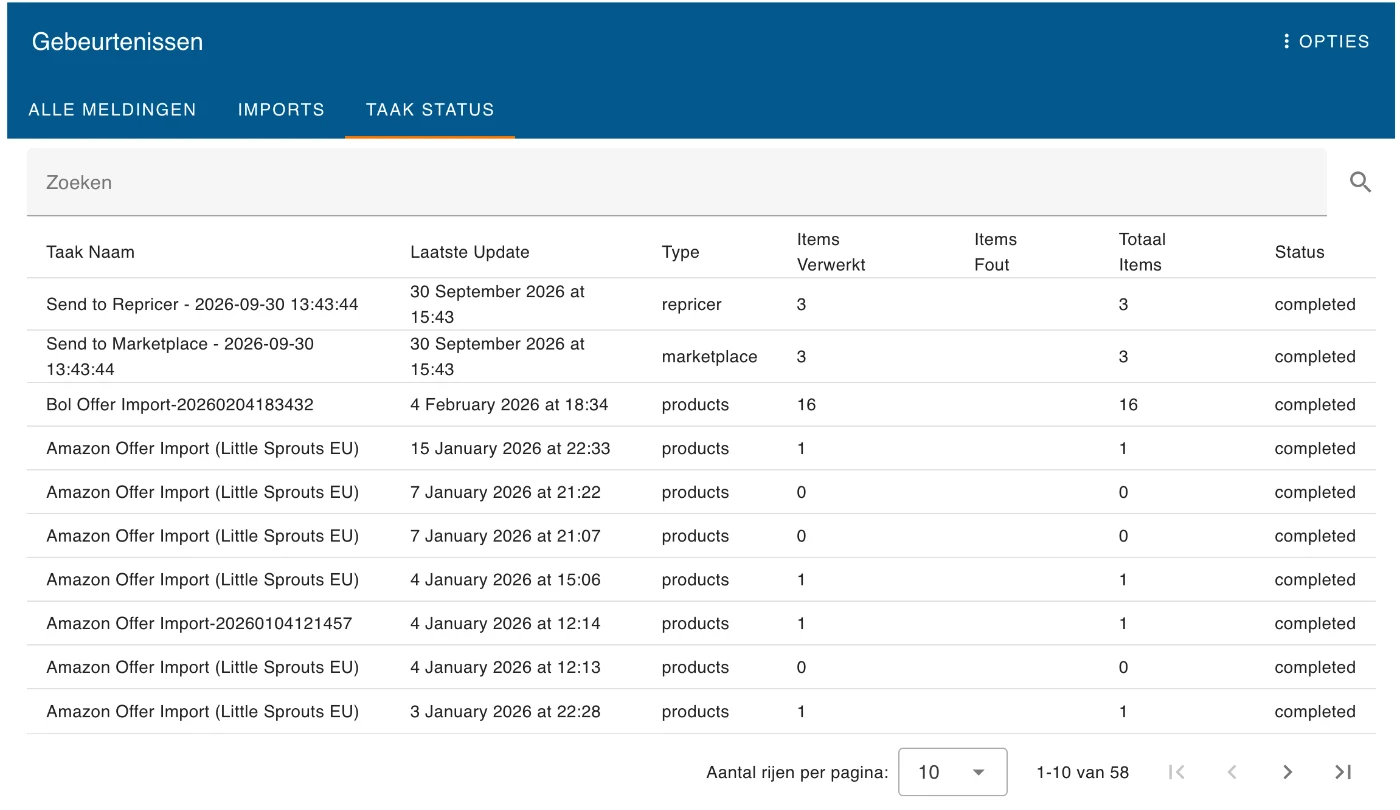Image resolution: width=1400 pixels, height=810 pixels.
Task: Click the 7 January 2026 at 21:22 date
Action: click(505, 492)
